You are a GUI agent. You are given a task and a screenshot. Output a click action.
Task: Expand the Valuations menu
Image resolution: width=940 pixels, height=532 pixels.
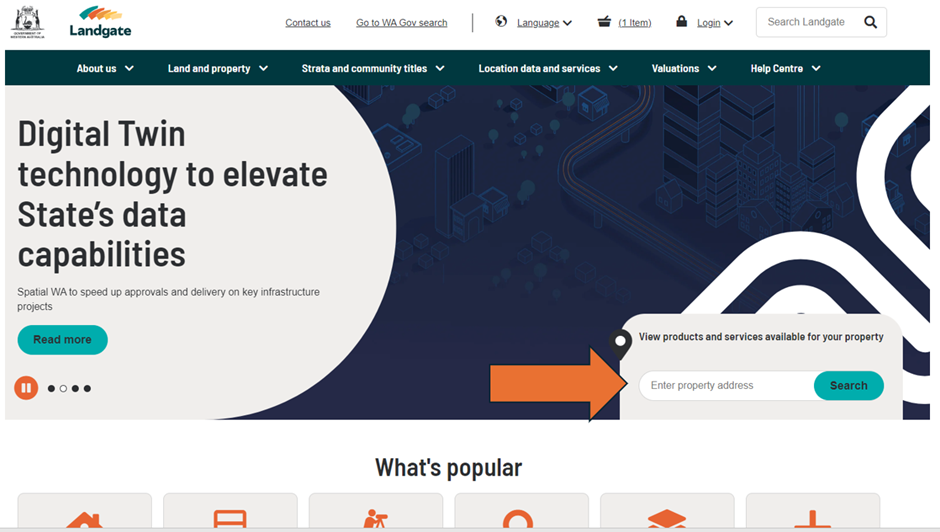tap(684, 68)
